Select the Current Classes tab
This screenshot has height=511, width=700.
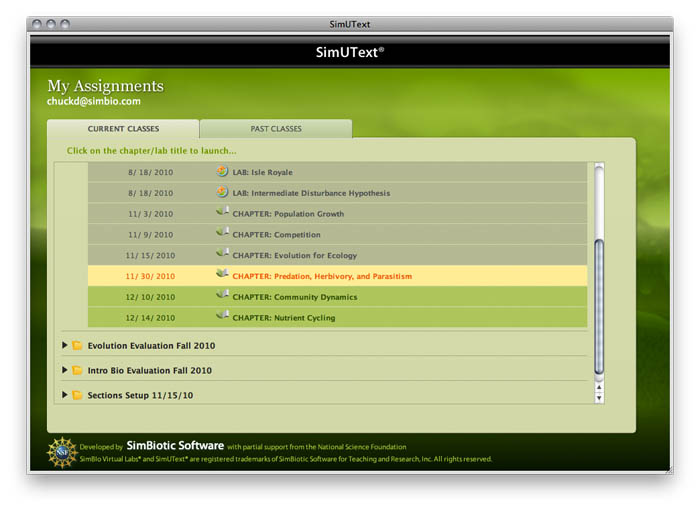pos(123,129)
